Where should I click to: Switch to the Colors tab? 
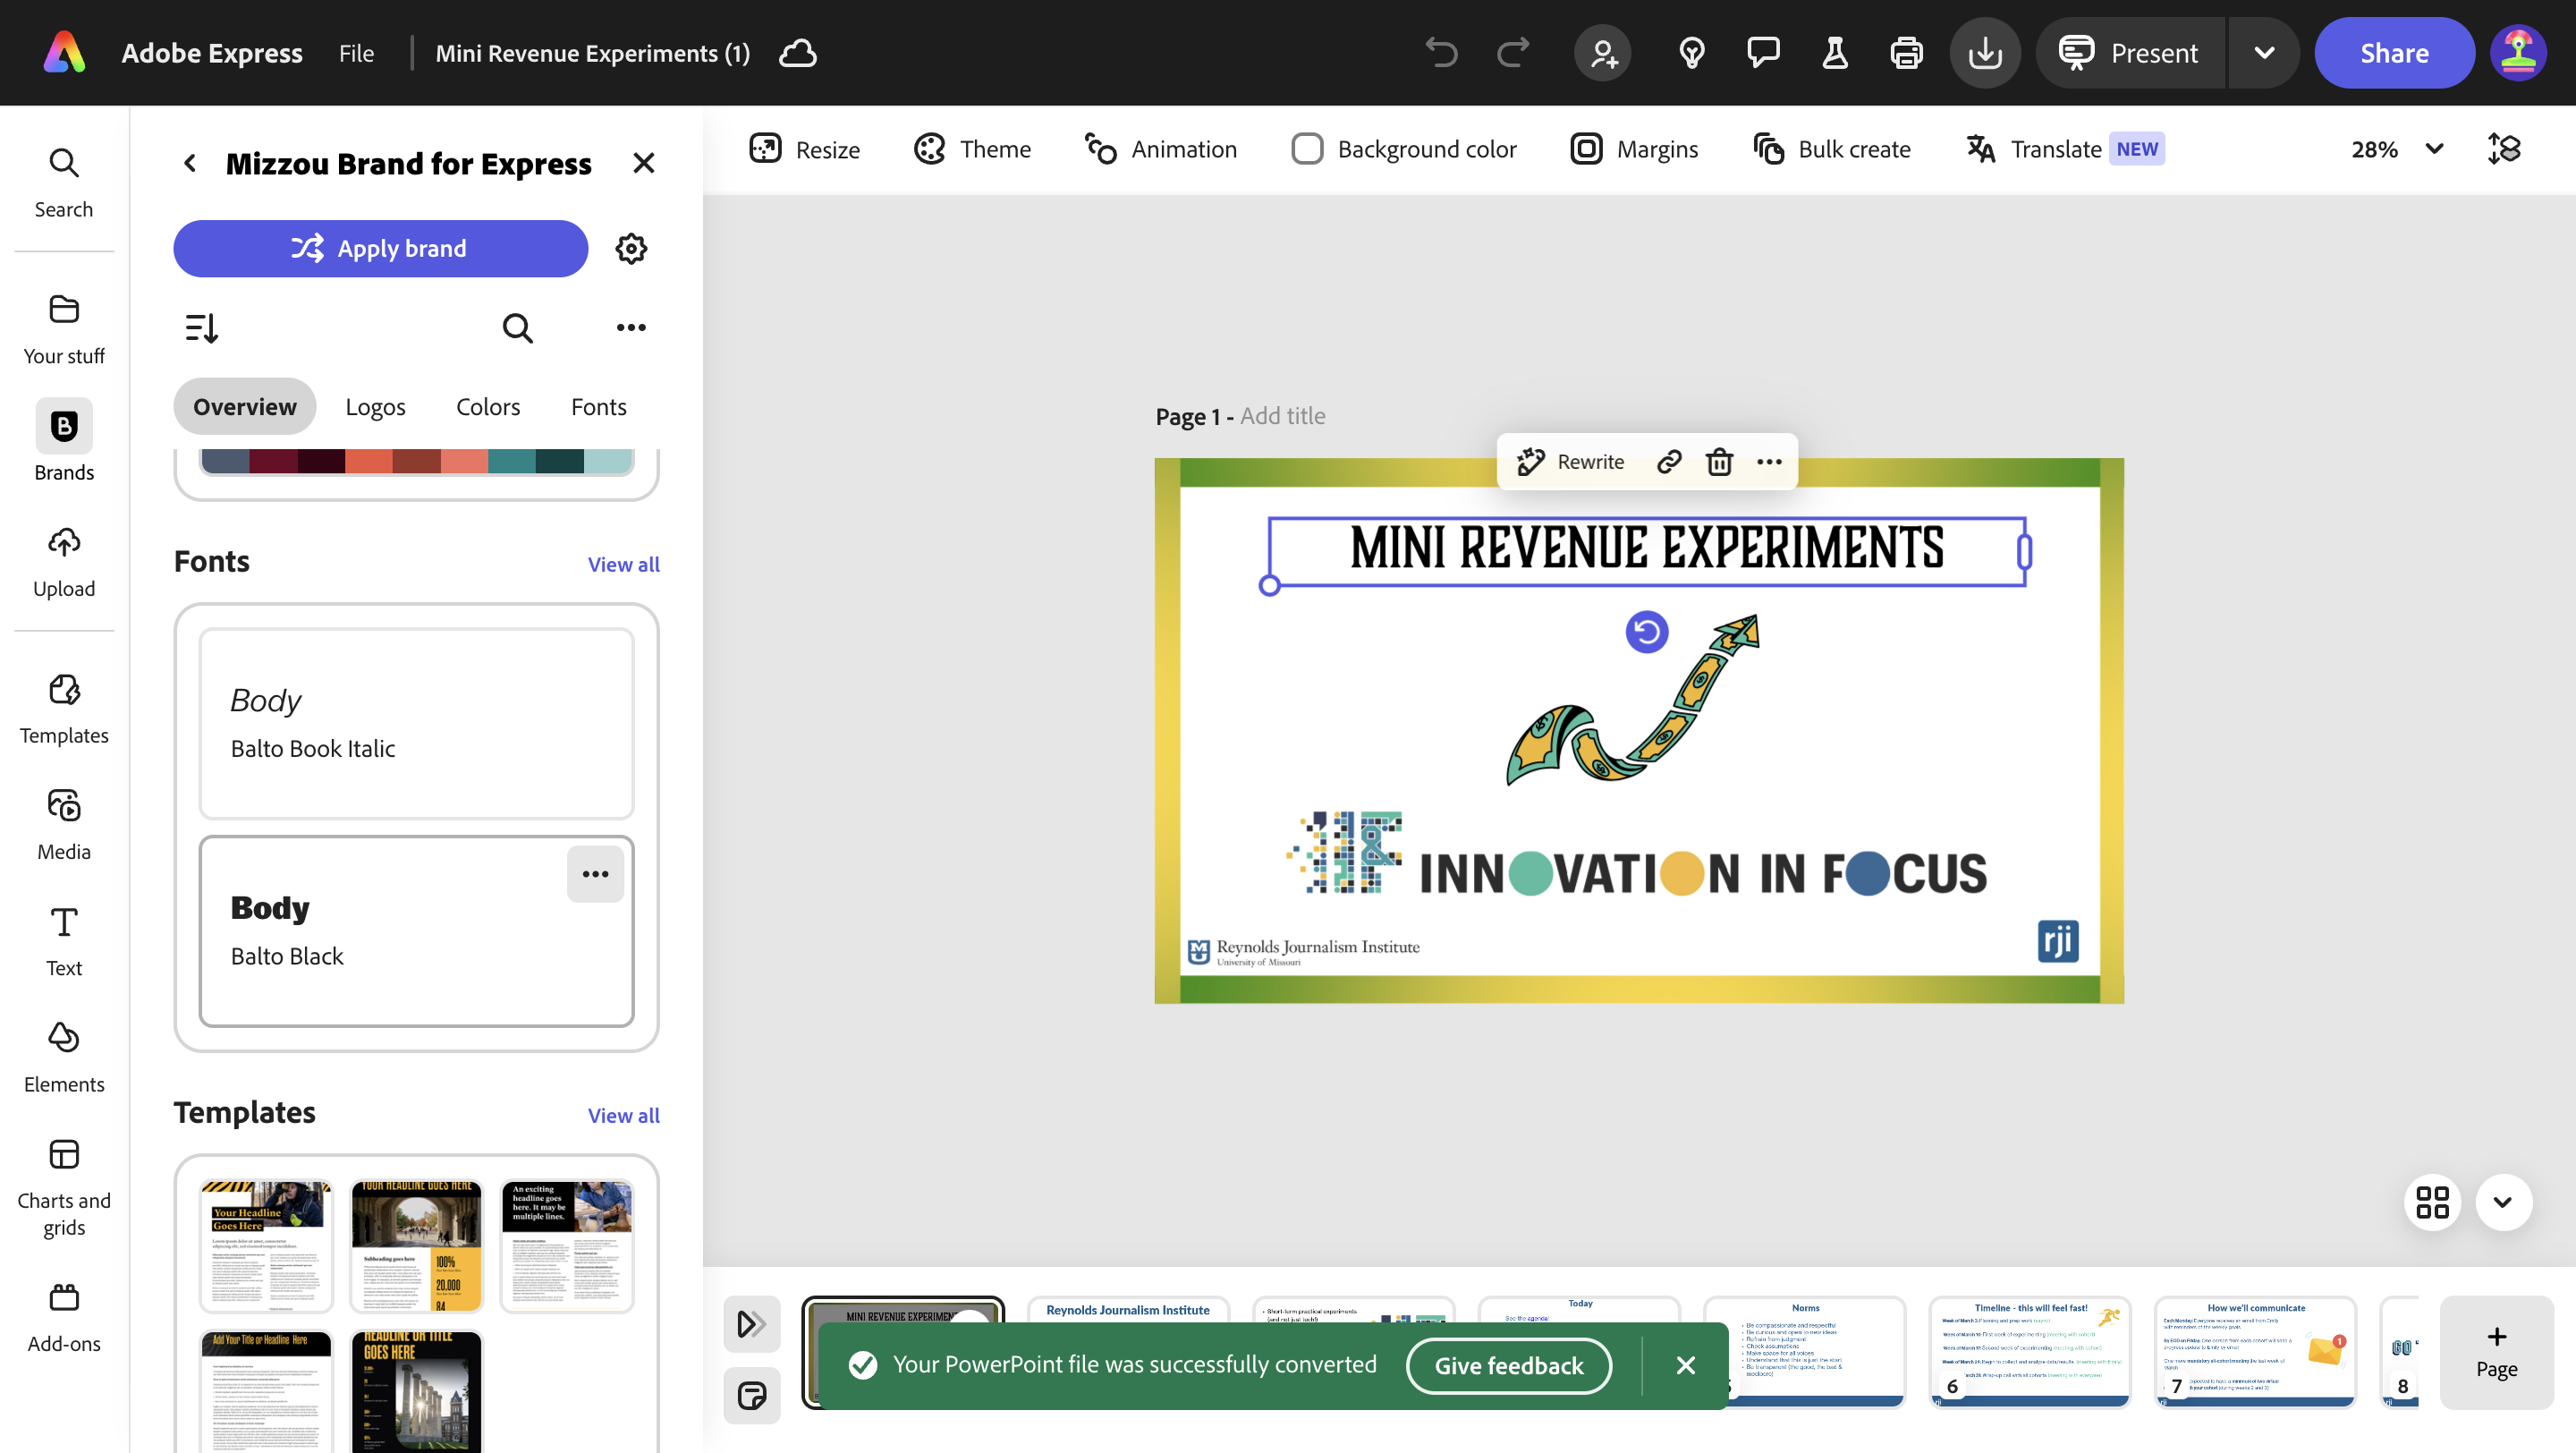487,406
